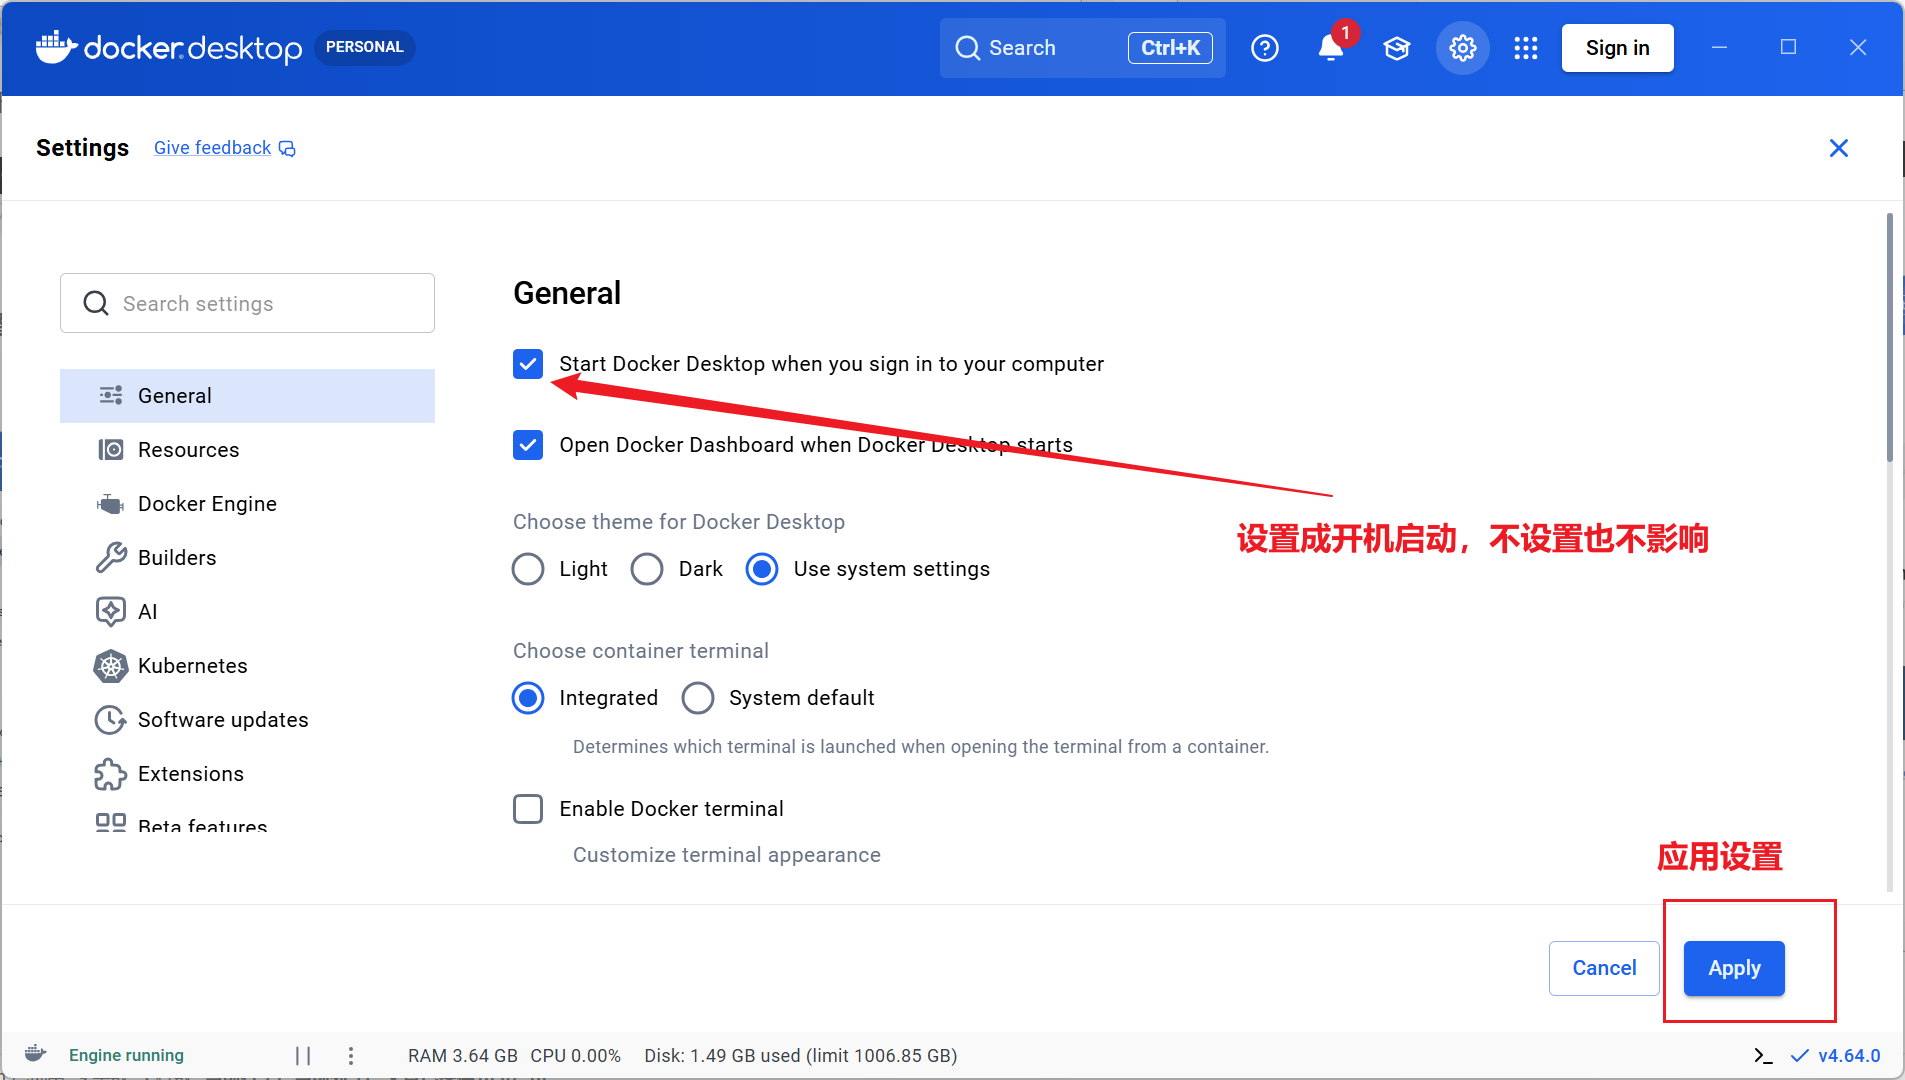Click the Resources disk icon
Image resolution: width=1905 pixels, height=1080 pixels.
coord(111,449)
